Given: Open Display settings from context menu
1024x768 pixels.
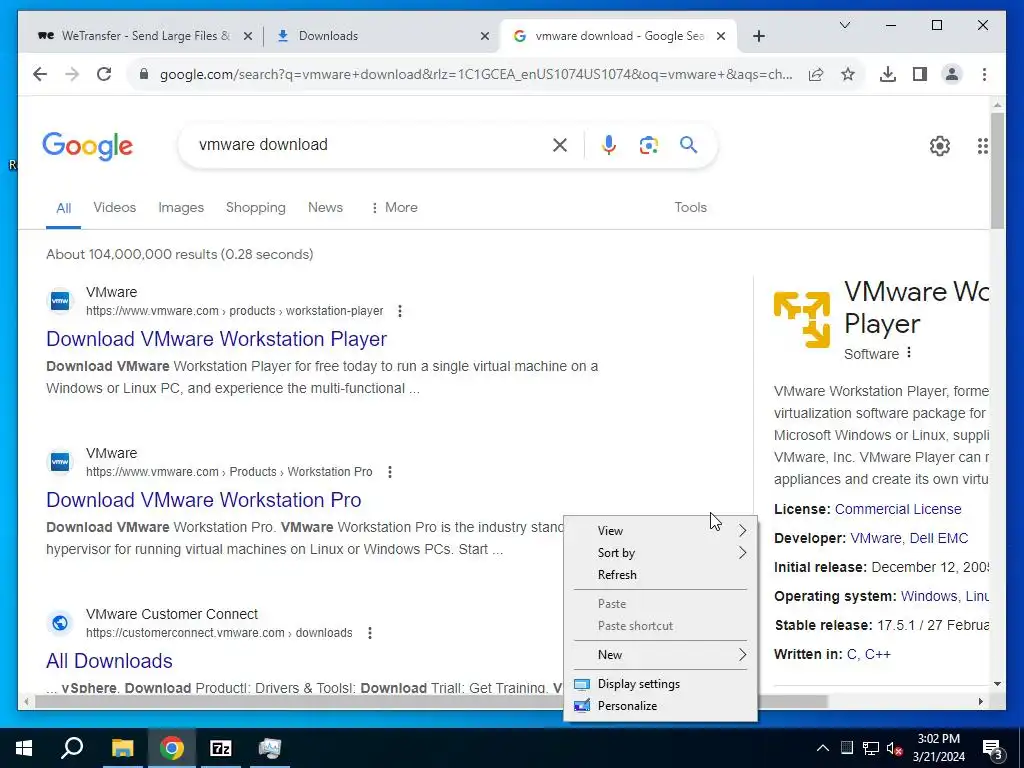Looking at the screenshot, I should click(660, 684).
